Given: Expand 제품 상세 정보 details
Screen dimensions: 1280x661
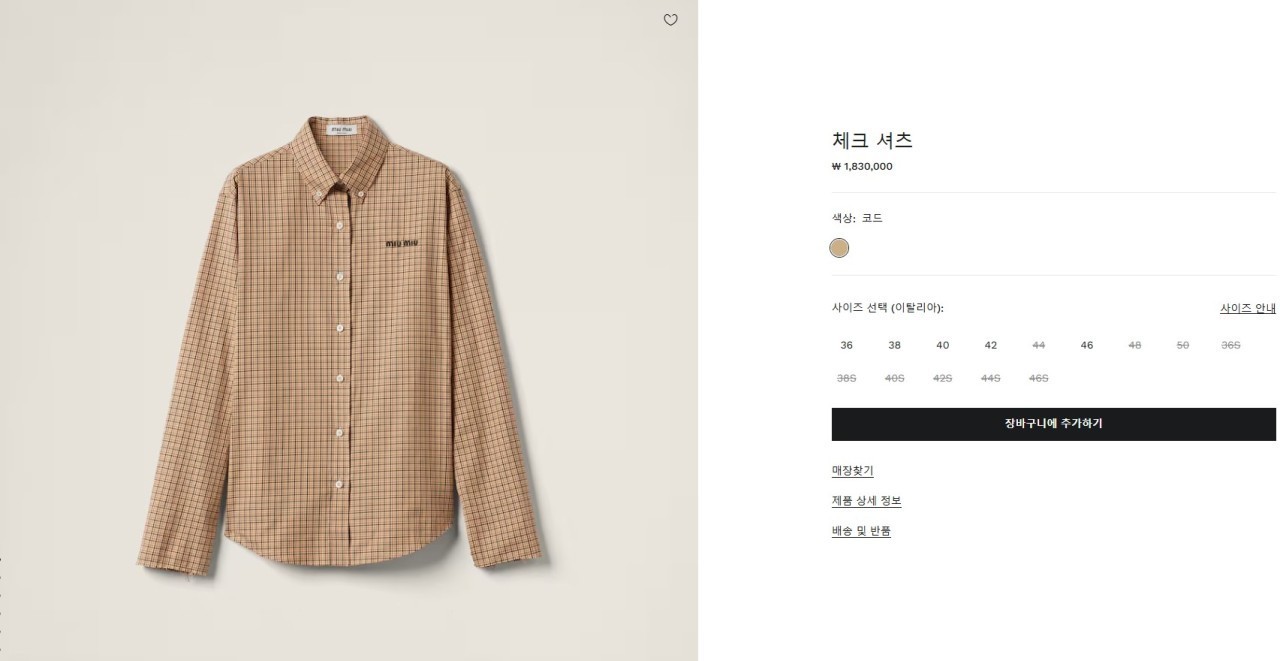Looking at the screenshot, I should click(867, 501).
